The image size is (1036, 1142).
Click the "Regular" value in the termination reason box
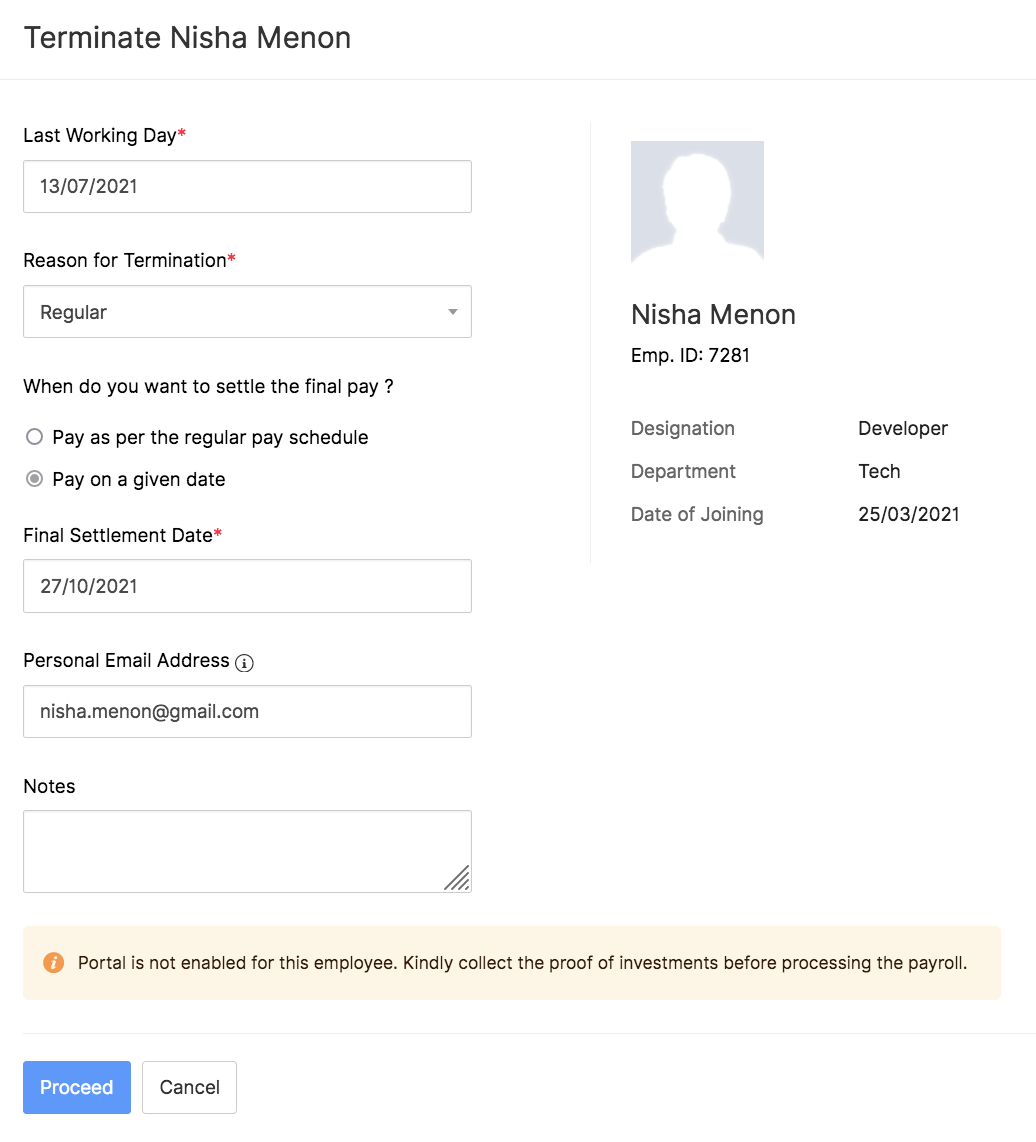click(x=74, y=312)
